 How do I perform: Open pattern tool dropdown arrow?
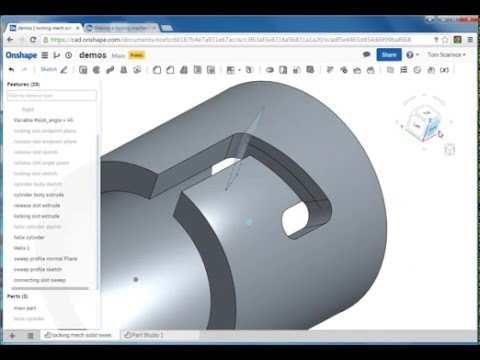click(x=239, y=70)
